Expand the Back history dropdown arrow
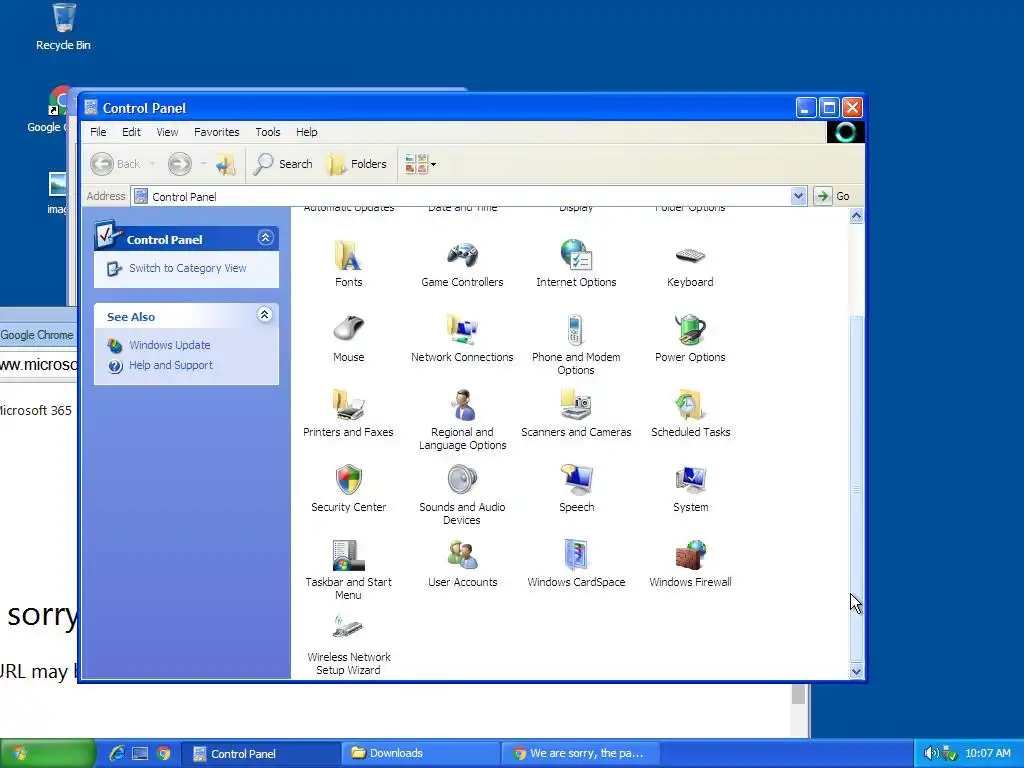Screen dimensions: 1024x768 point(152,164)
